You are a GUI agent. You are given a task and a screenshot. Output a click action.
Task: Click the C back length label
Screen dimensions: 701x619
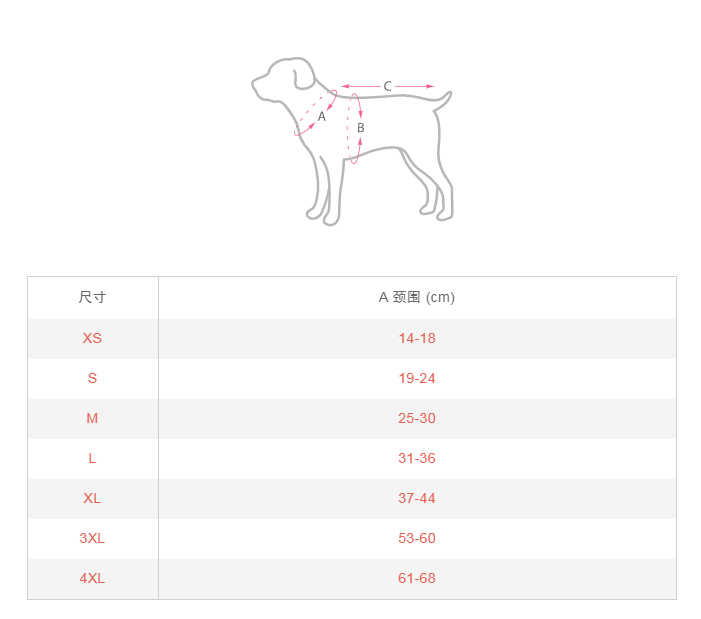tap(388, 86)
